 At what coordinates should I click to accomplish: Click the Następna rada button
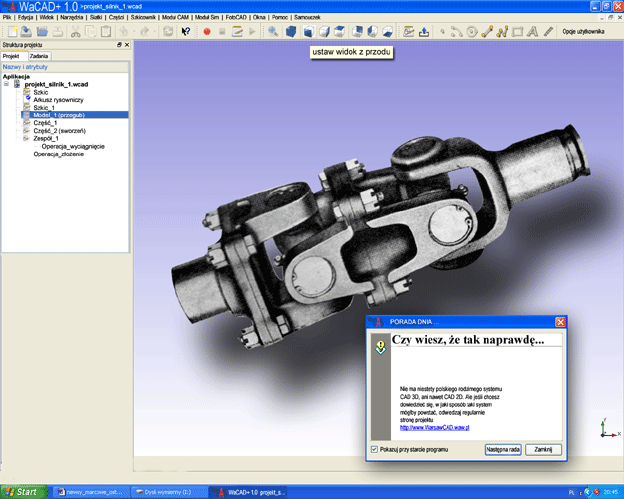(x=503, y=449)
